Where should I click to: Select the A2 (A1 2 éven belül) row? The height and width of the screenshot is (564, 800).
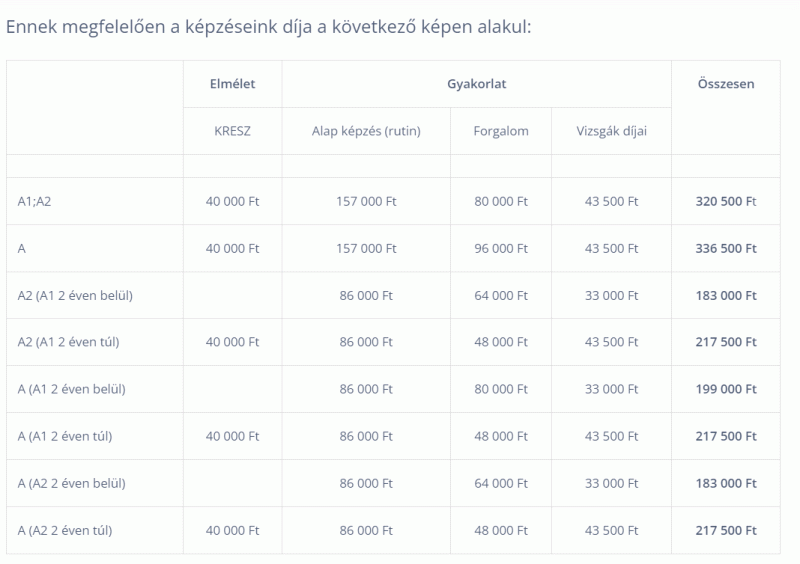393,296
